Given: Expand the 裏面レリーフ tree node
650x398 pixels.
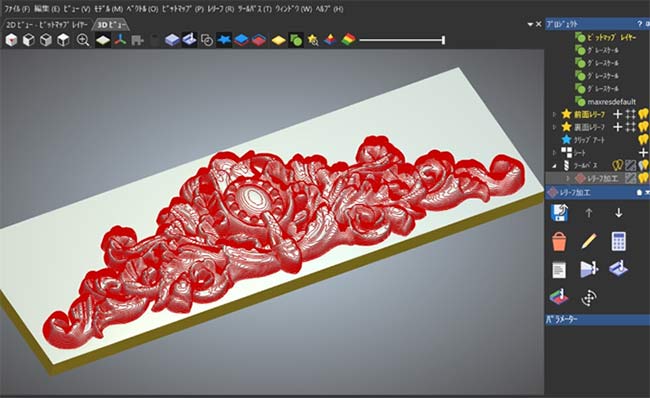Looking at the screenshot, I should (x=554, y=127).
